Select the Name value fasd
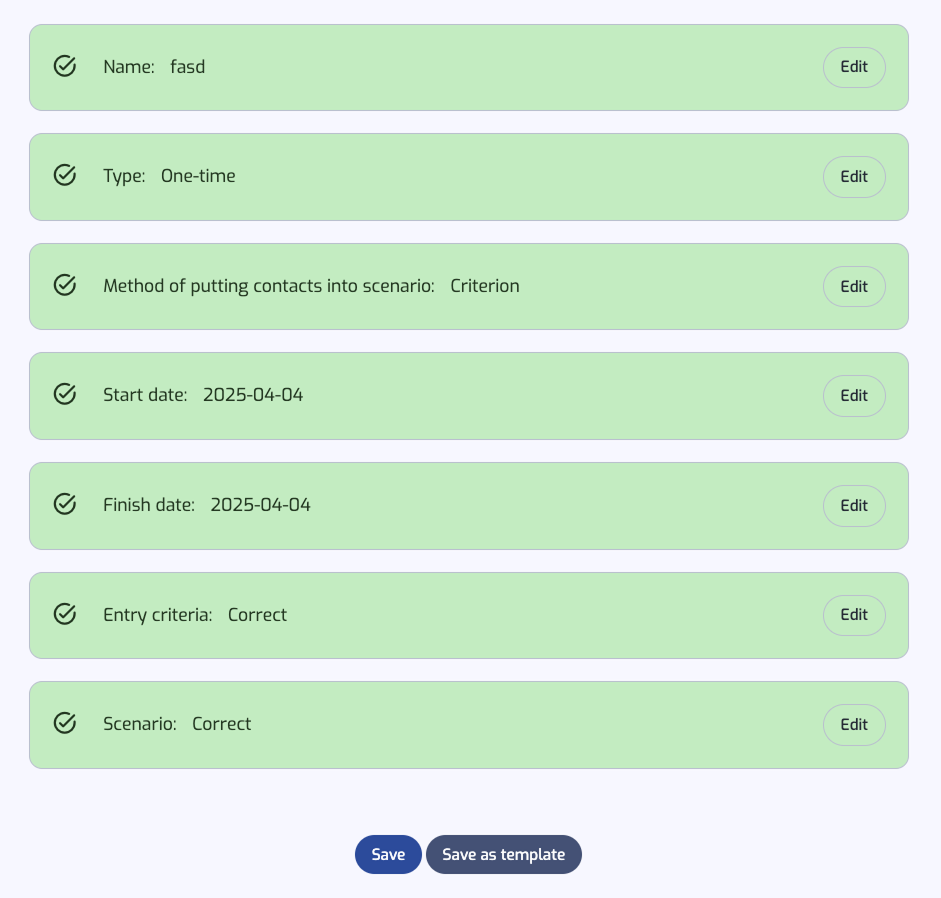 pyautogui.click(x=187, y=67)
